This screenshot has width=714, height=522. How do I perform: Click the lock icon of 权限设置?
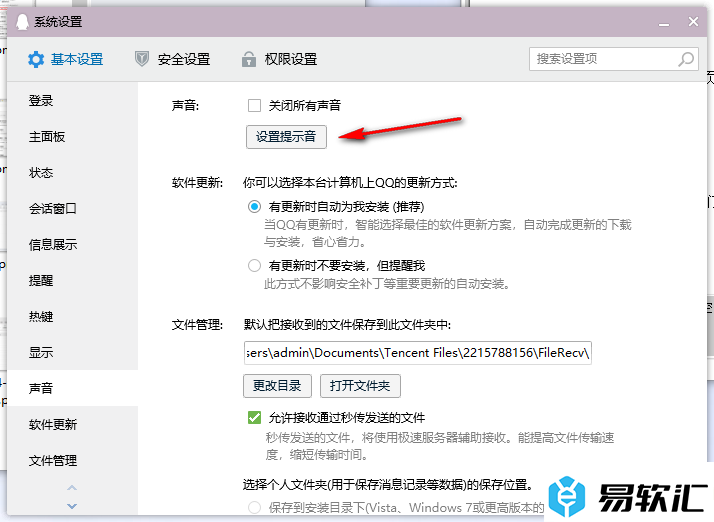pos(249,59)
